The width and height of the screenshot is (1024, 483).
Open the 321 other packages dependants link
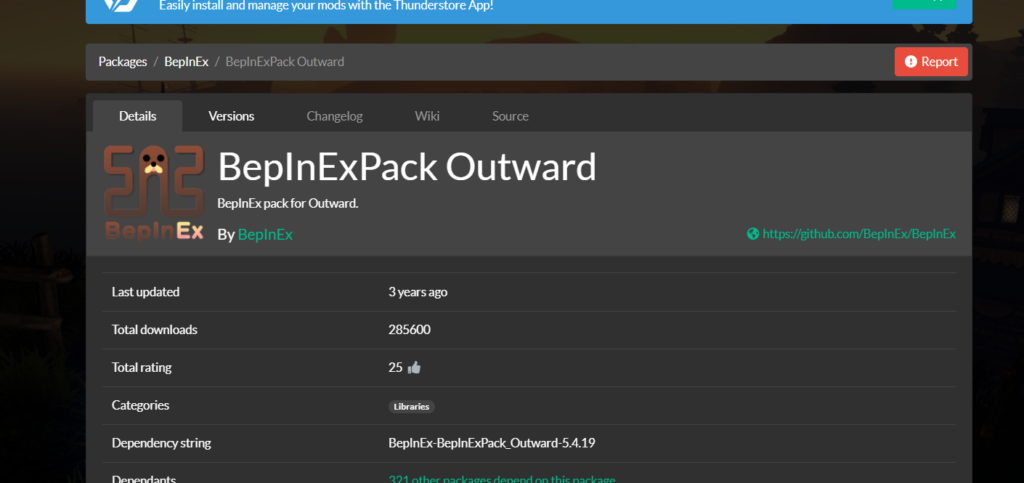pyautogui.click(x=502, y=479)
